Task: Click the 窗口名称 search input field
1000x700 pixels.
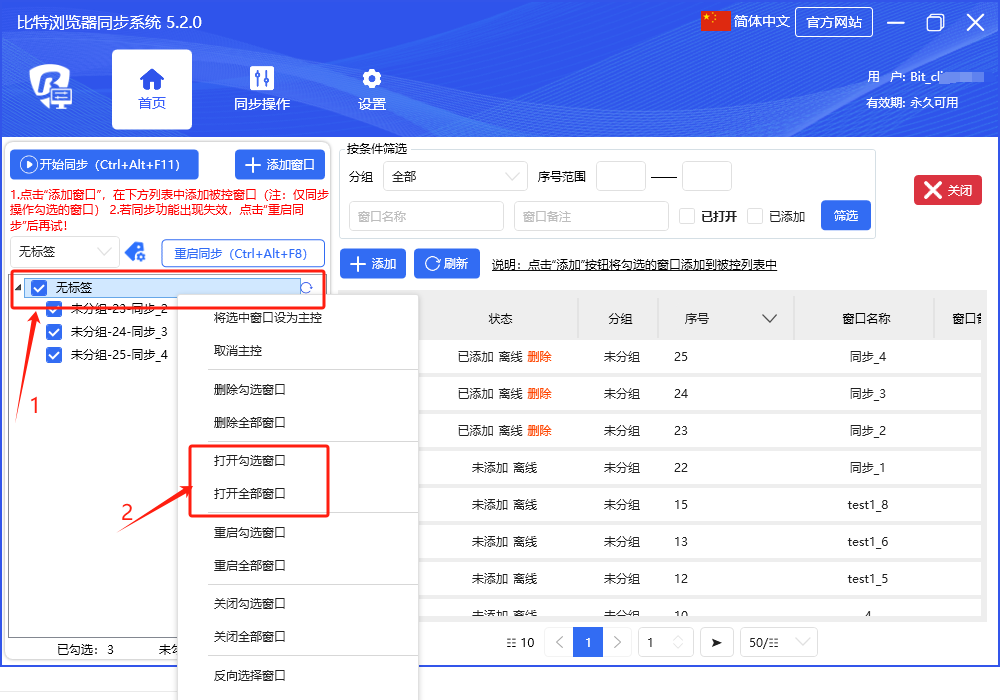Action: click(x=425, y=216)
